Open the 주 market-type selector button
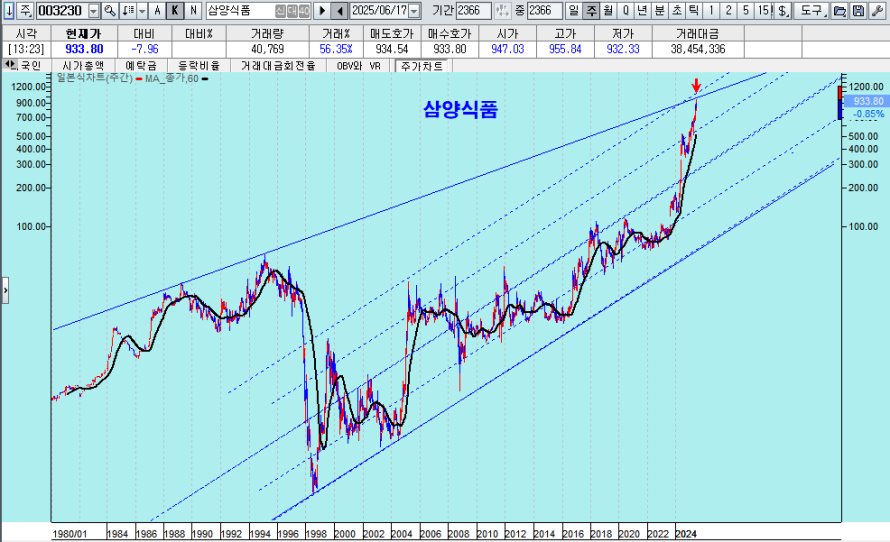 point(26,10)
